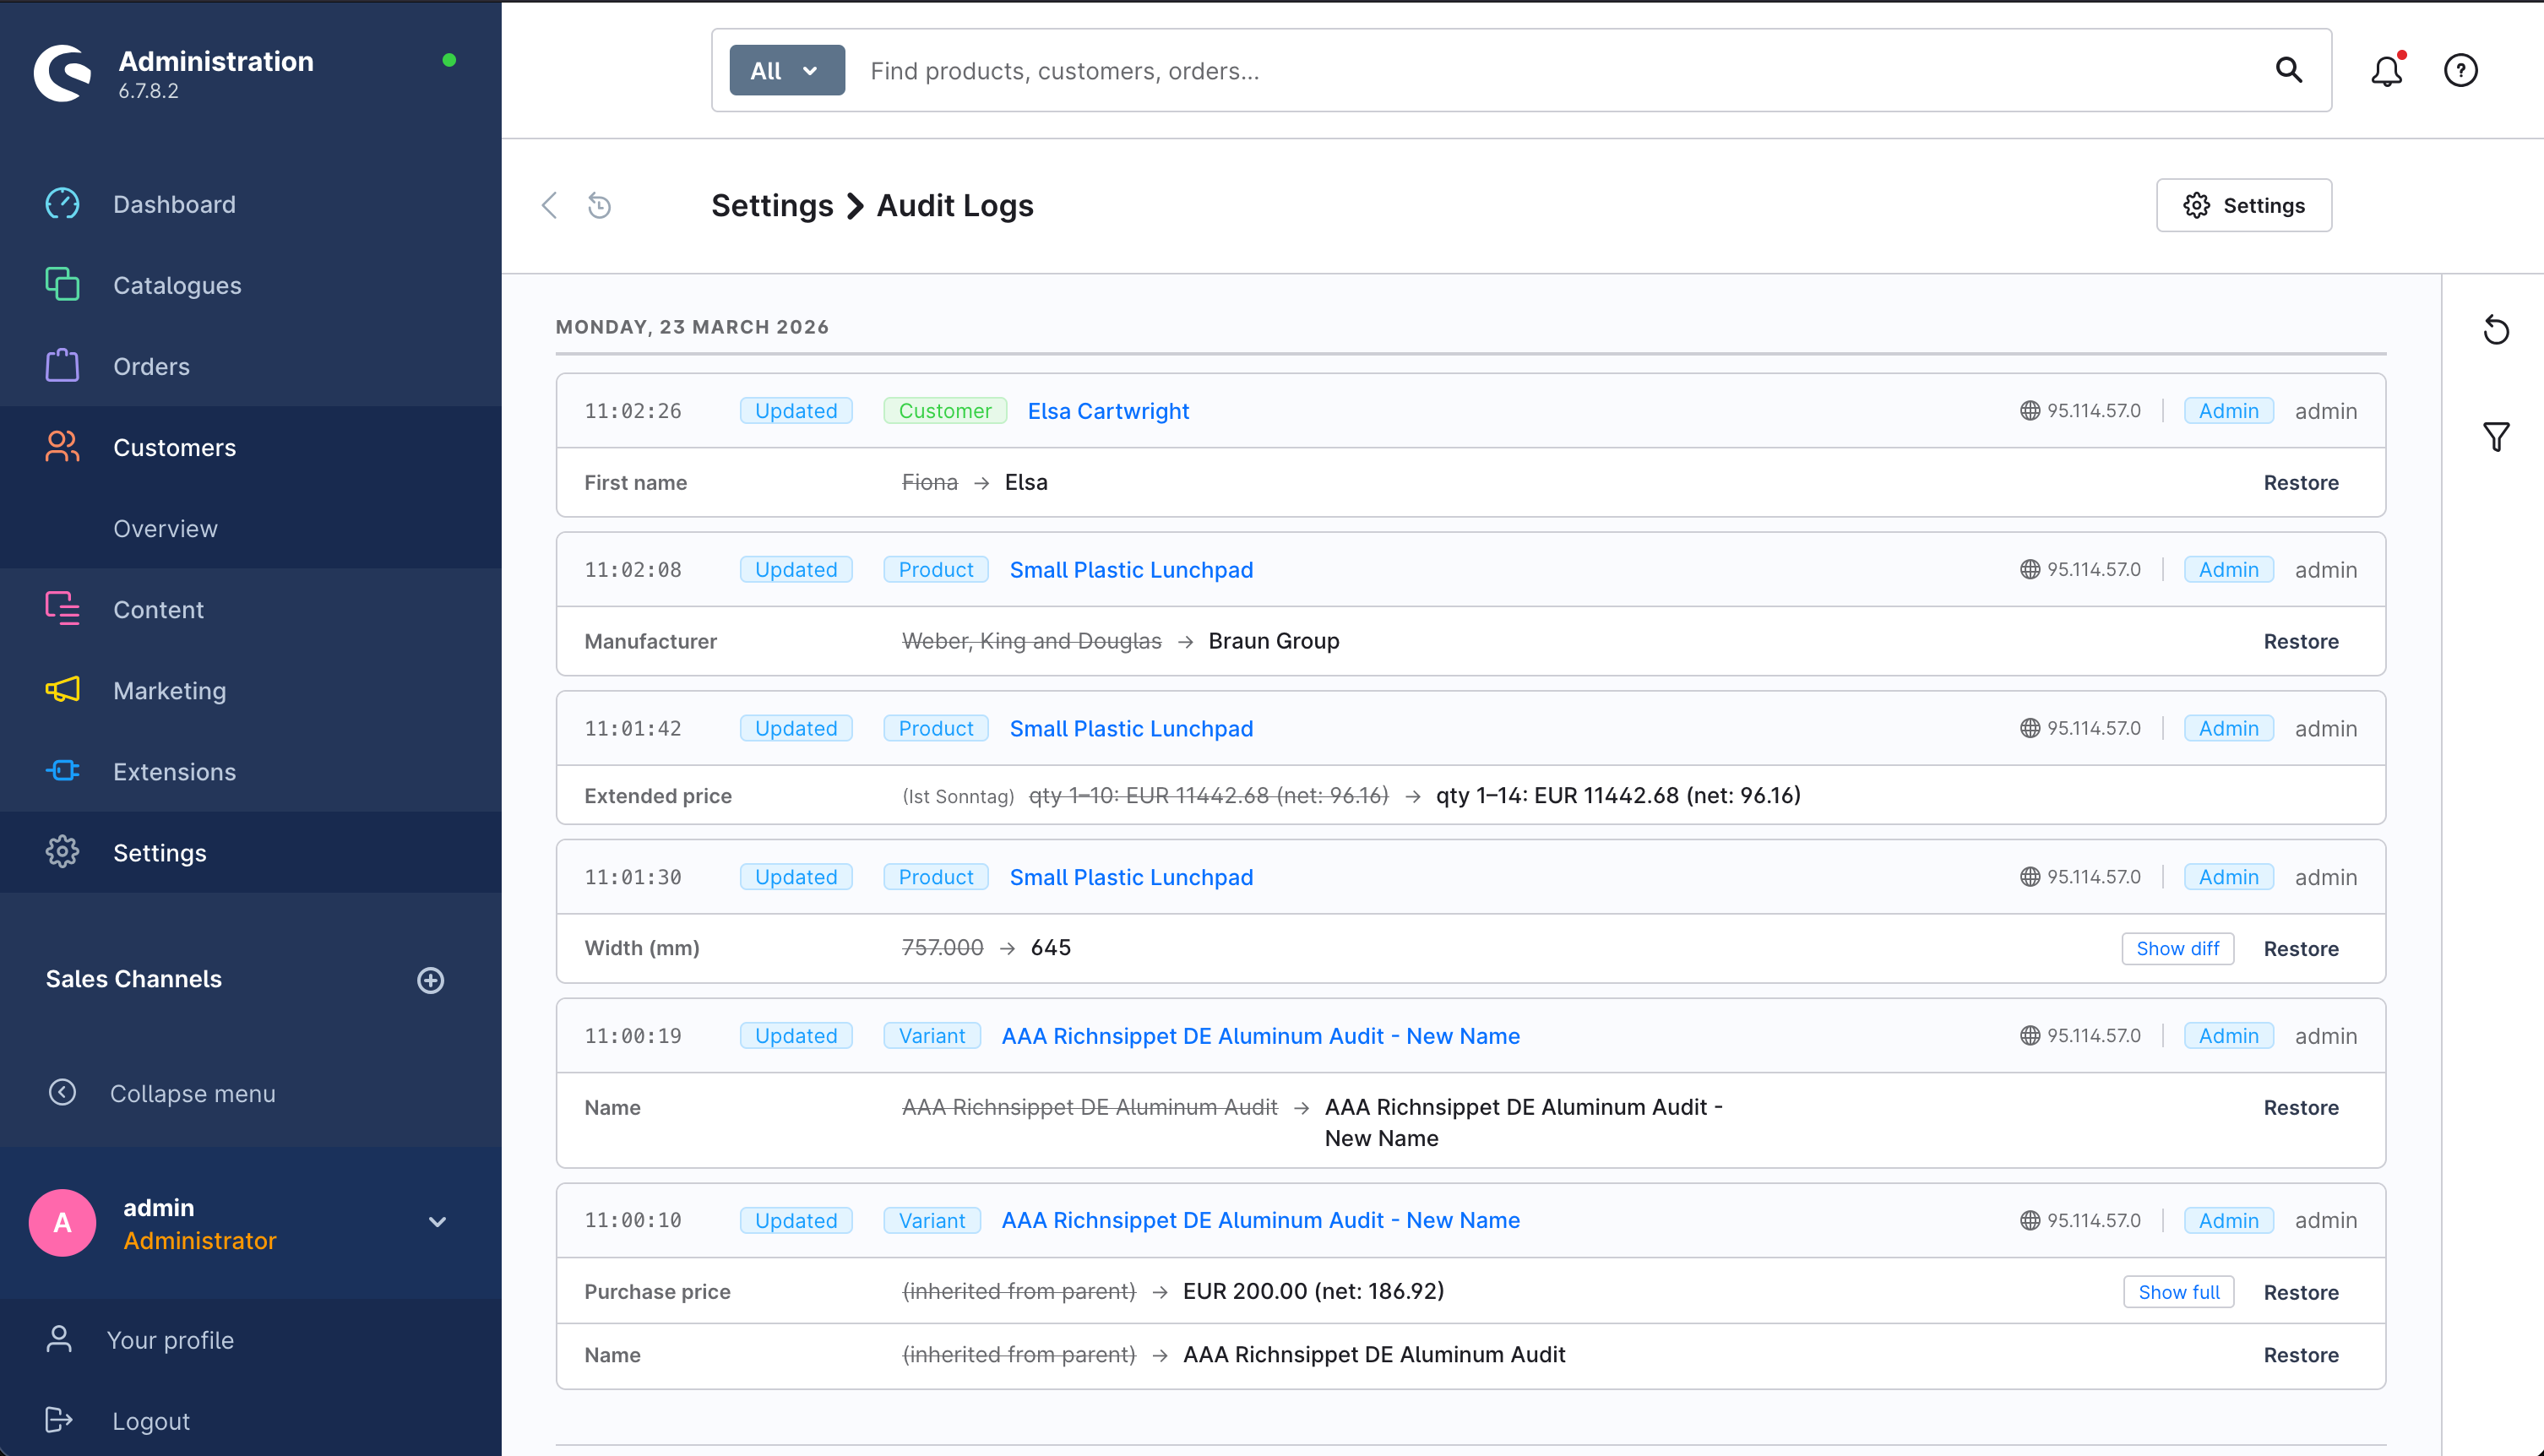Show diff for Width change
2544x1456 pixels.
(x=2178, y=948)
